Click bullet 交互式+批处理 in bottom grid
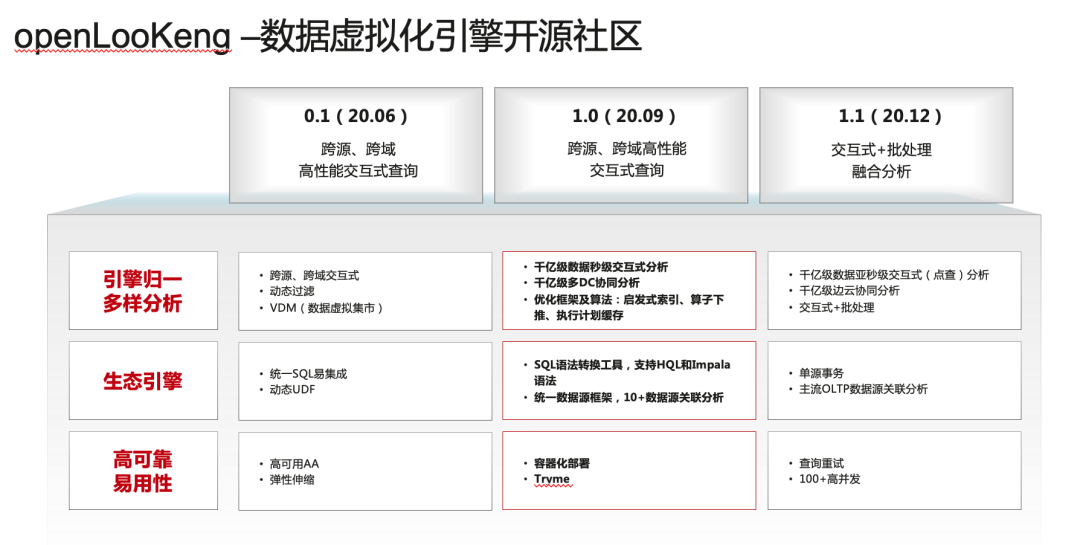 click(x=836, y=307)
